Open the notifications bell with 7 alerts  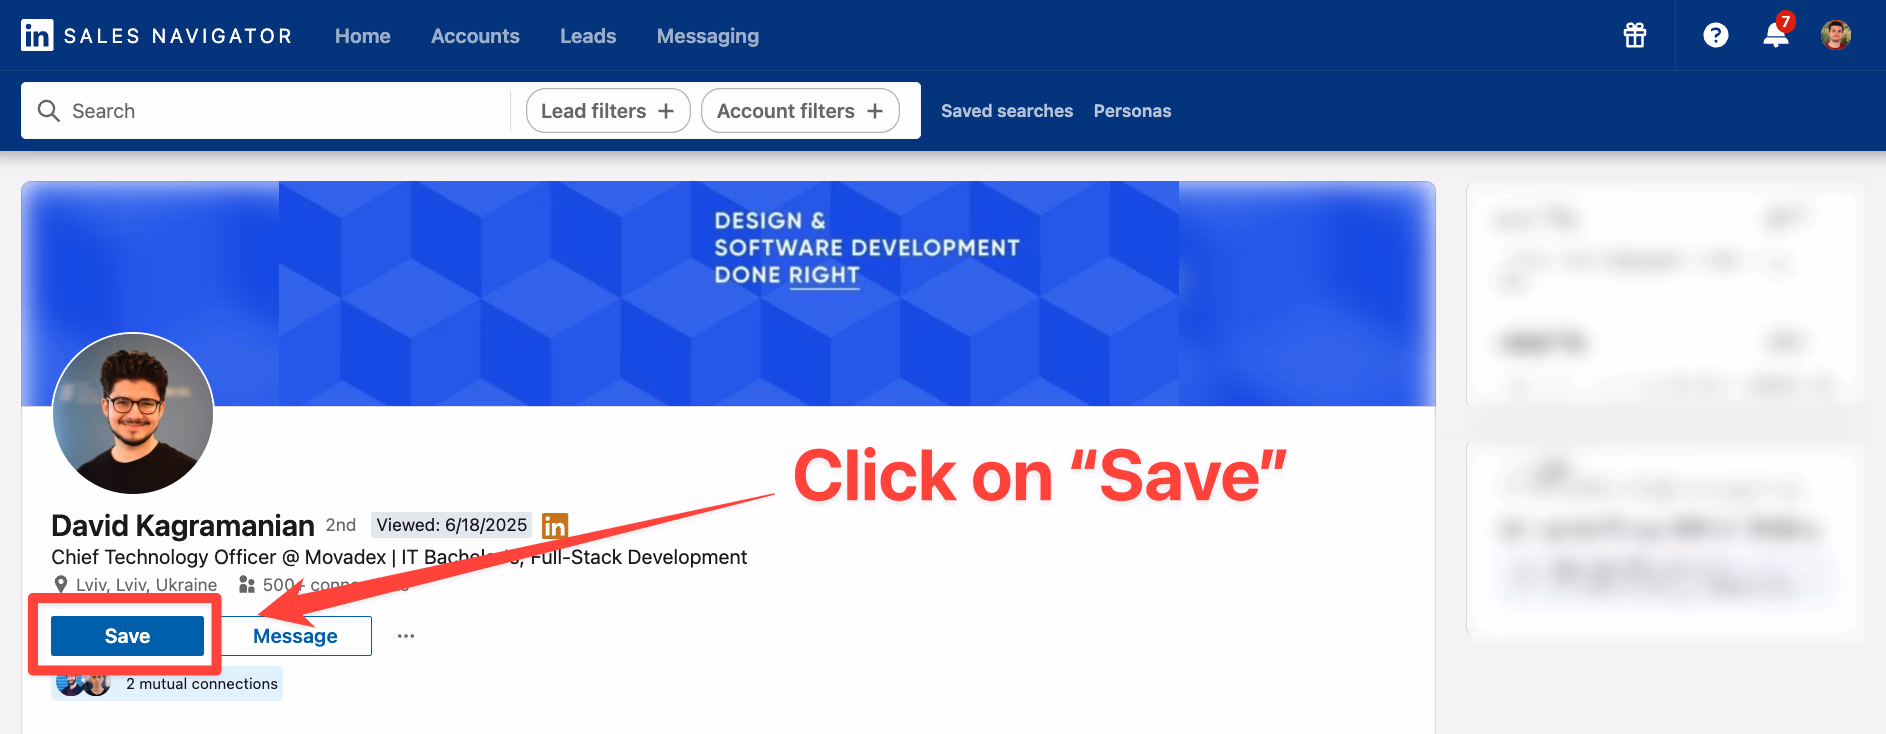click(1777, 33)
